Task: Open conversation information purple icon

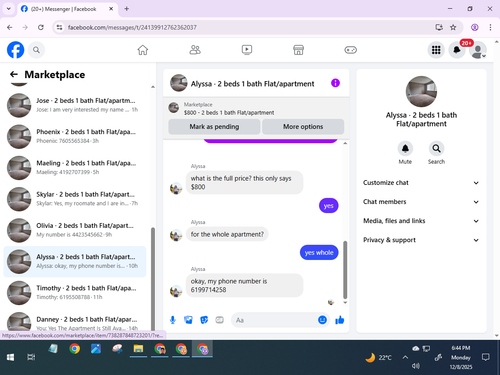Action: tap(335, 83)
